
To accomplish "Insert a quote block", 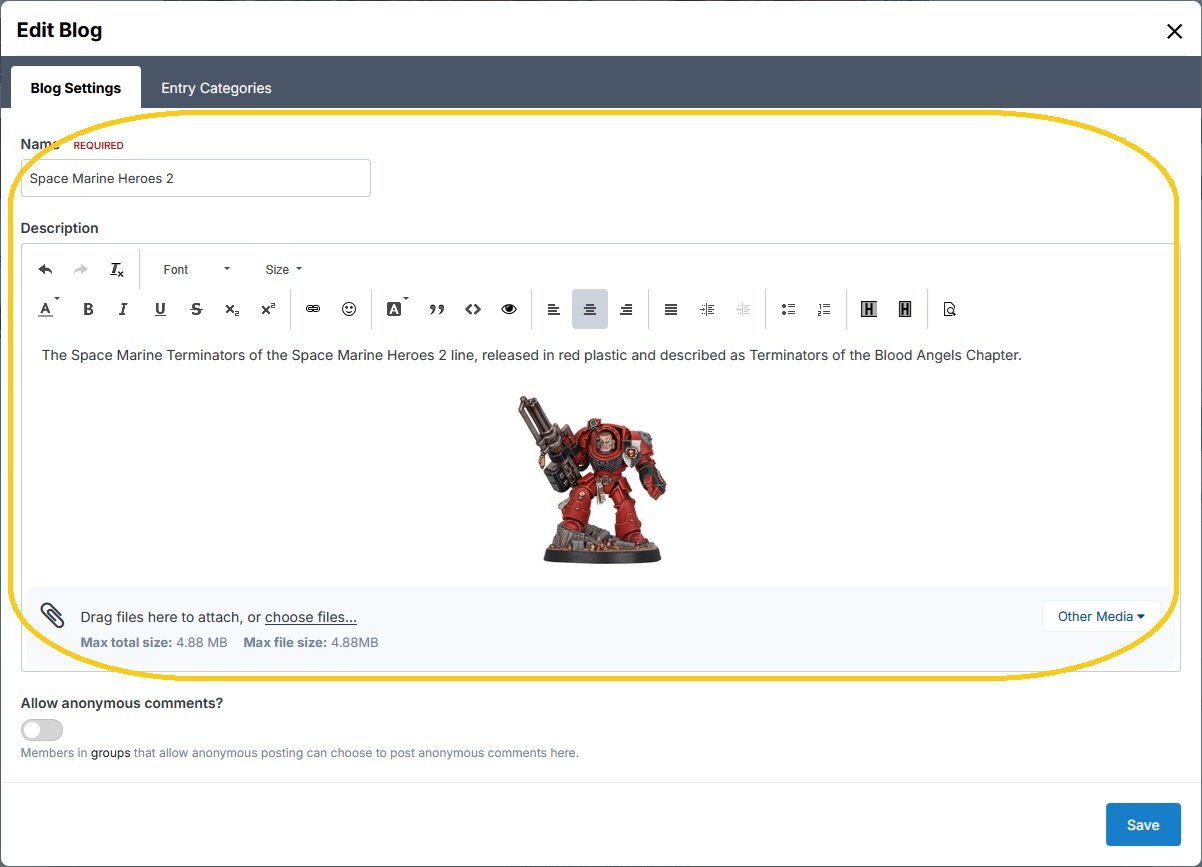I will pyautogui.click(x=437, y=310).
